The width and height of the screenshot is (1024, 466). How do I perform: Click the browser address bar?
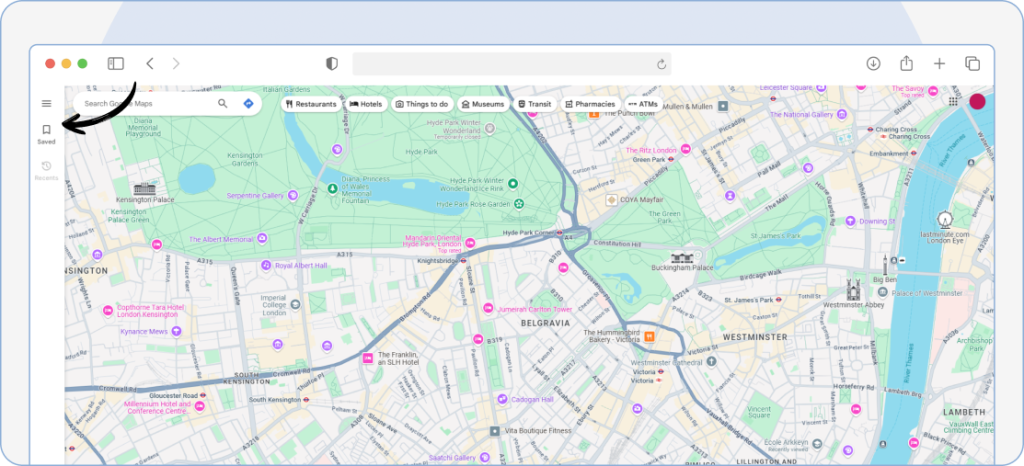511,63
